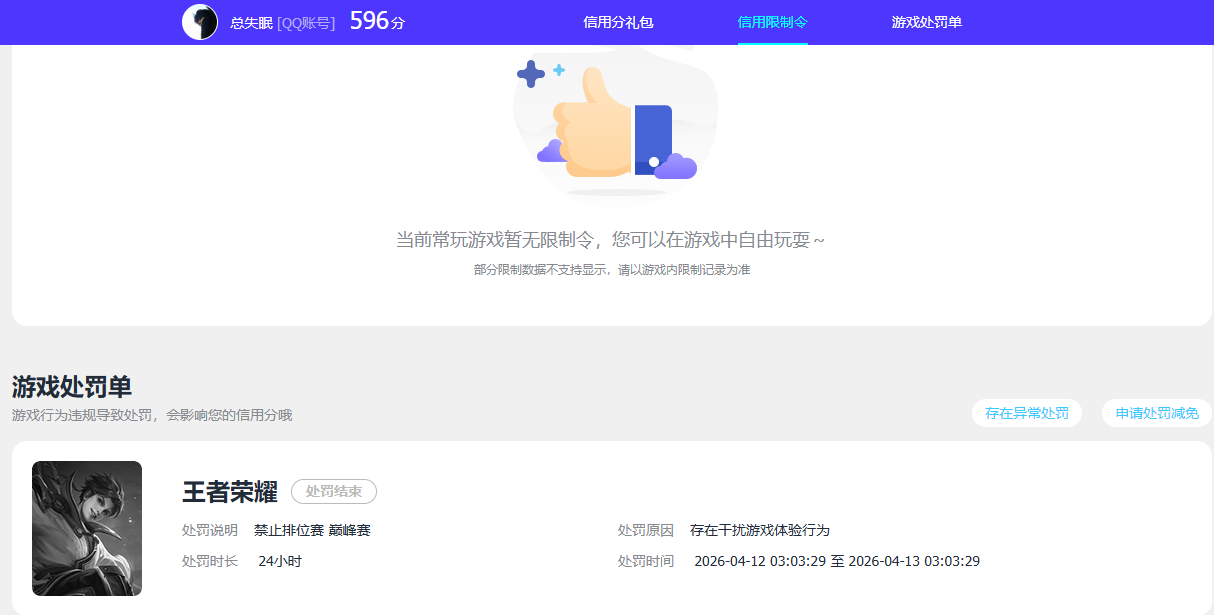Open the 信用分礼包 tab
The image size is (1214, 615).
pos(618,22)
